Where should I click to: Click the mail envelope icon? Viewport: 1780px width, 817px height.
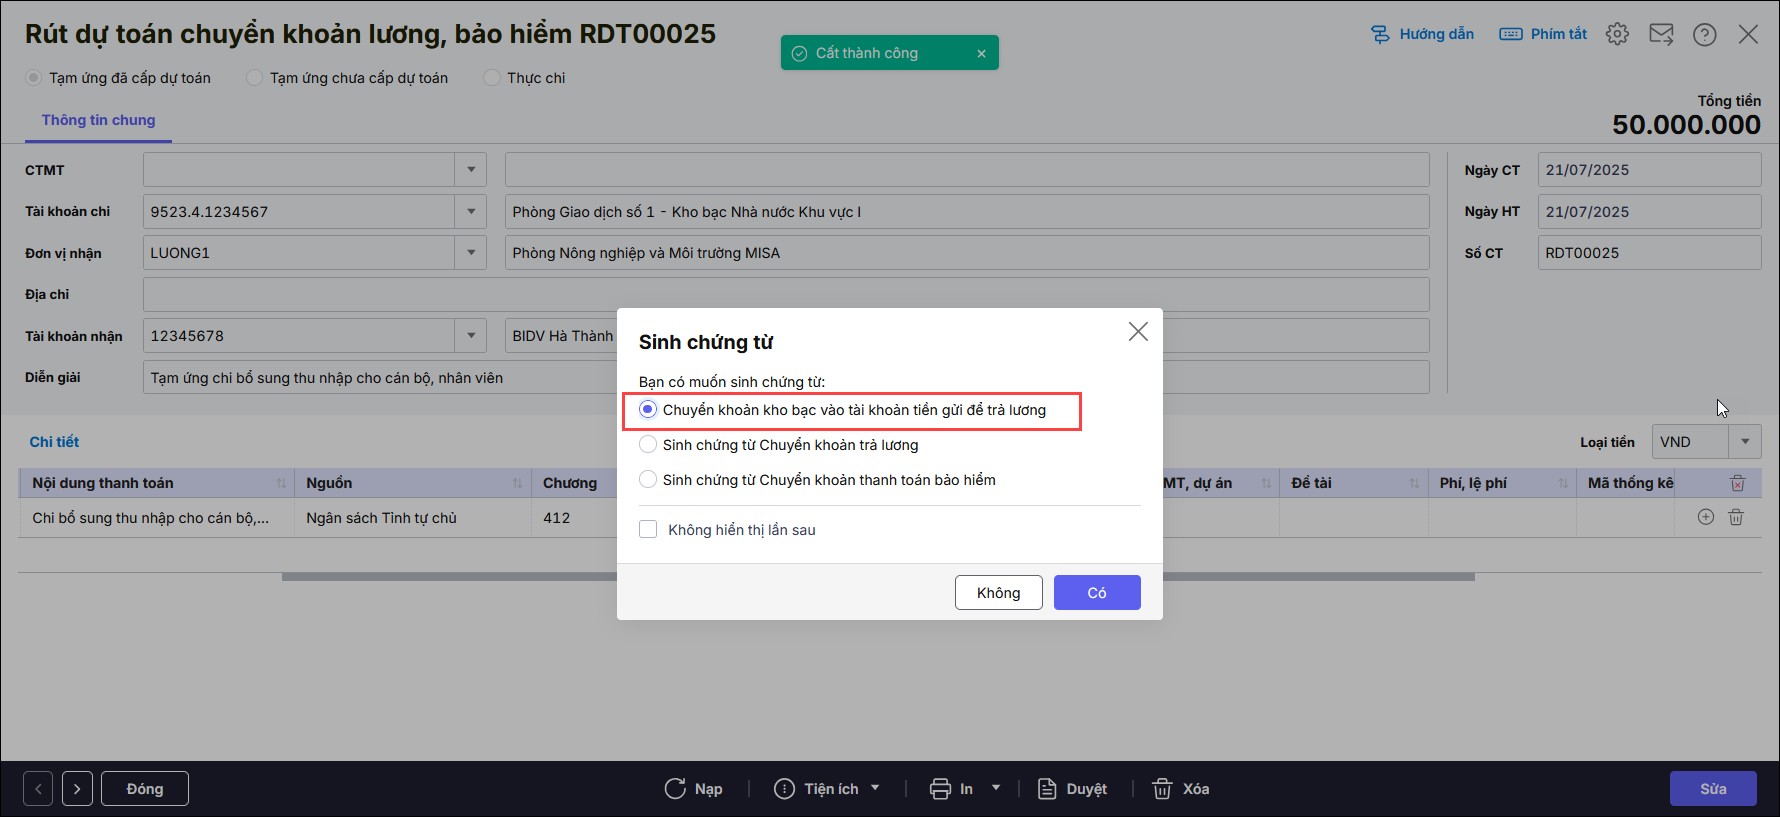coord(1661,34)
